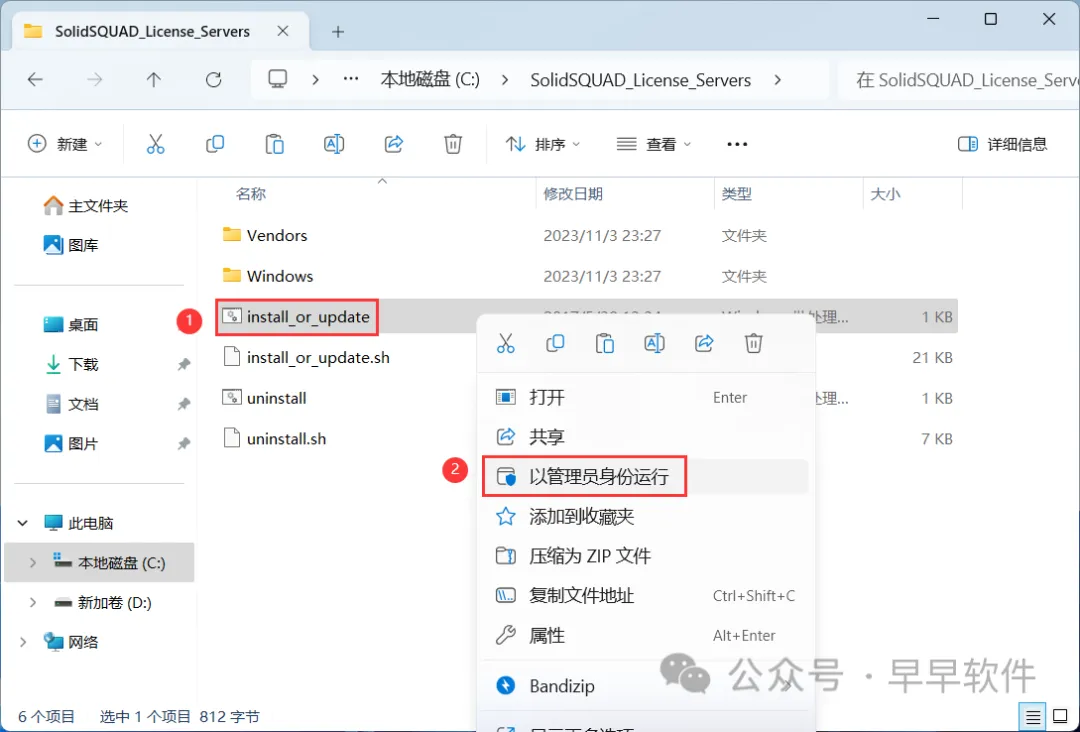
Task: Open 图库 in the sidebar
Action: click(x=71, y=244)
